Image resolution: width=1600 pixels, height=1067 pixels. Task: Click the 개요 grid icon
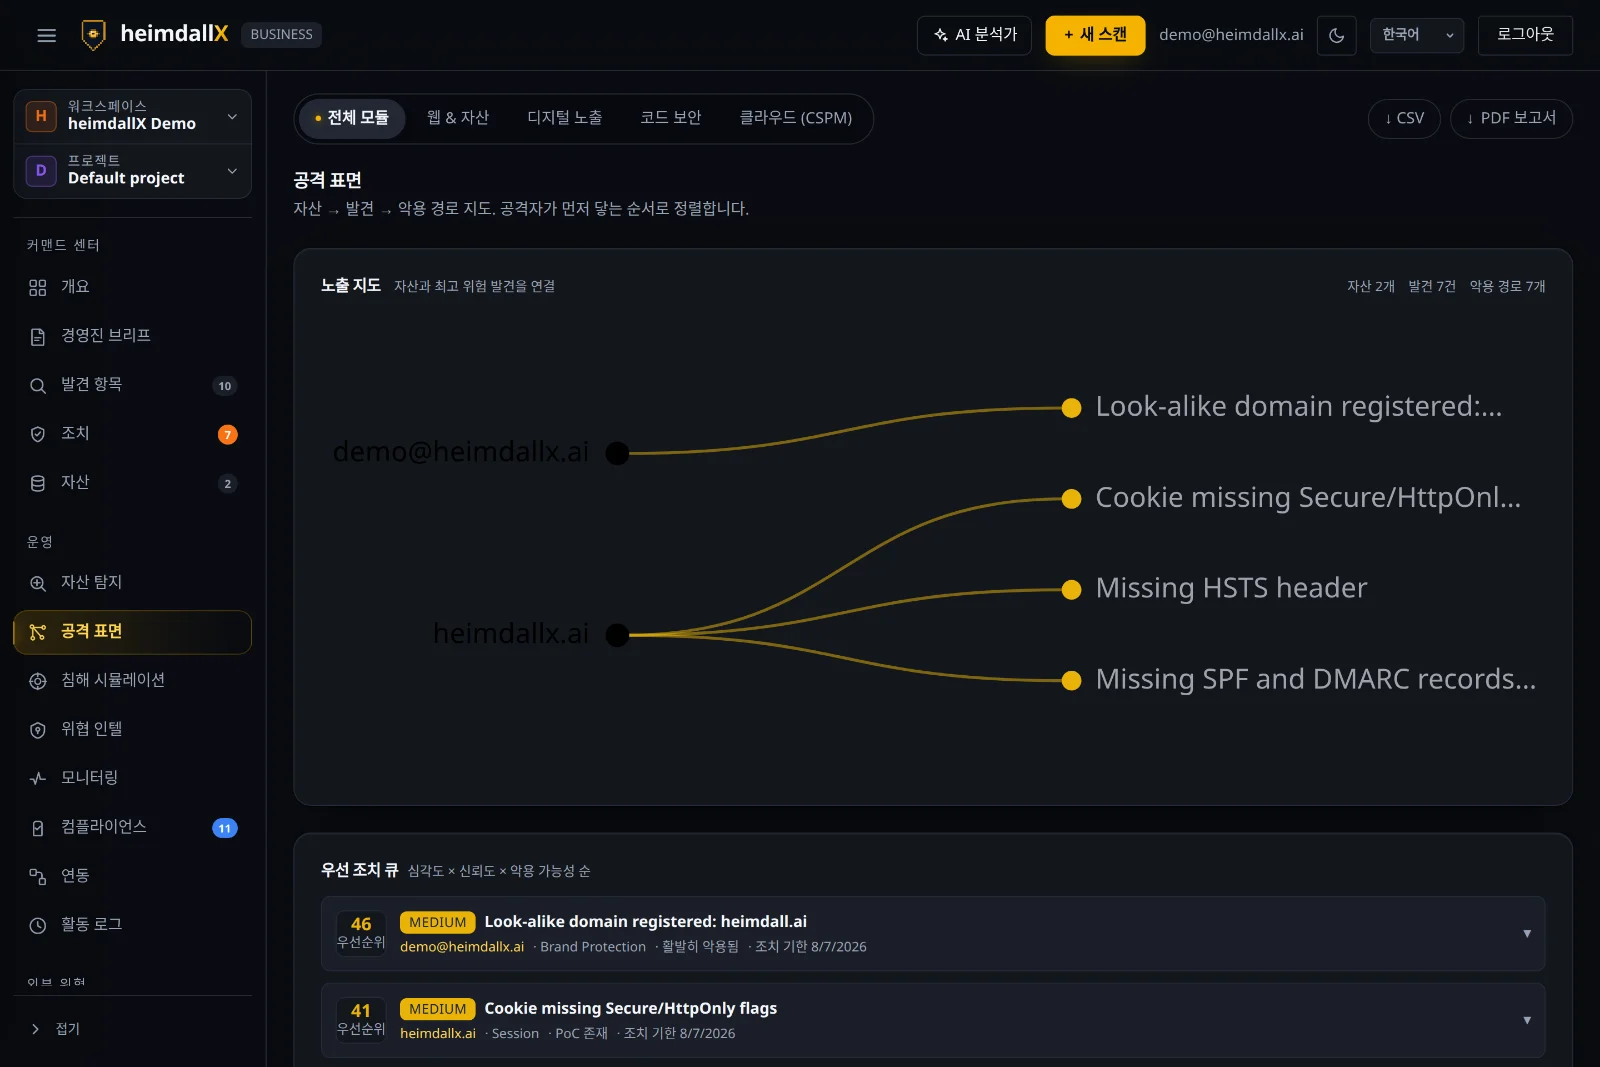pos(38,288)
